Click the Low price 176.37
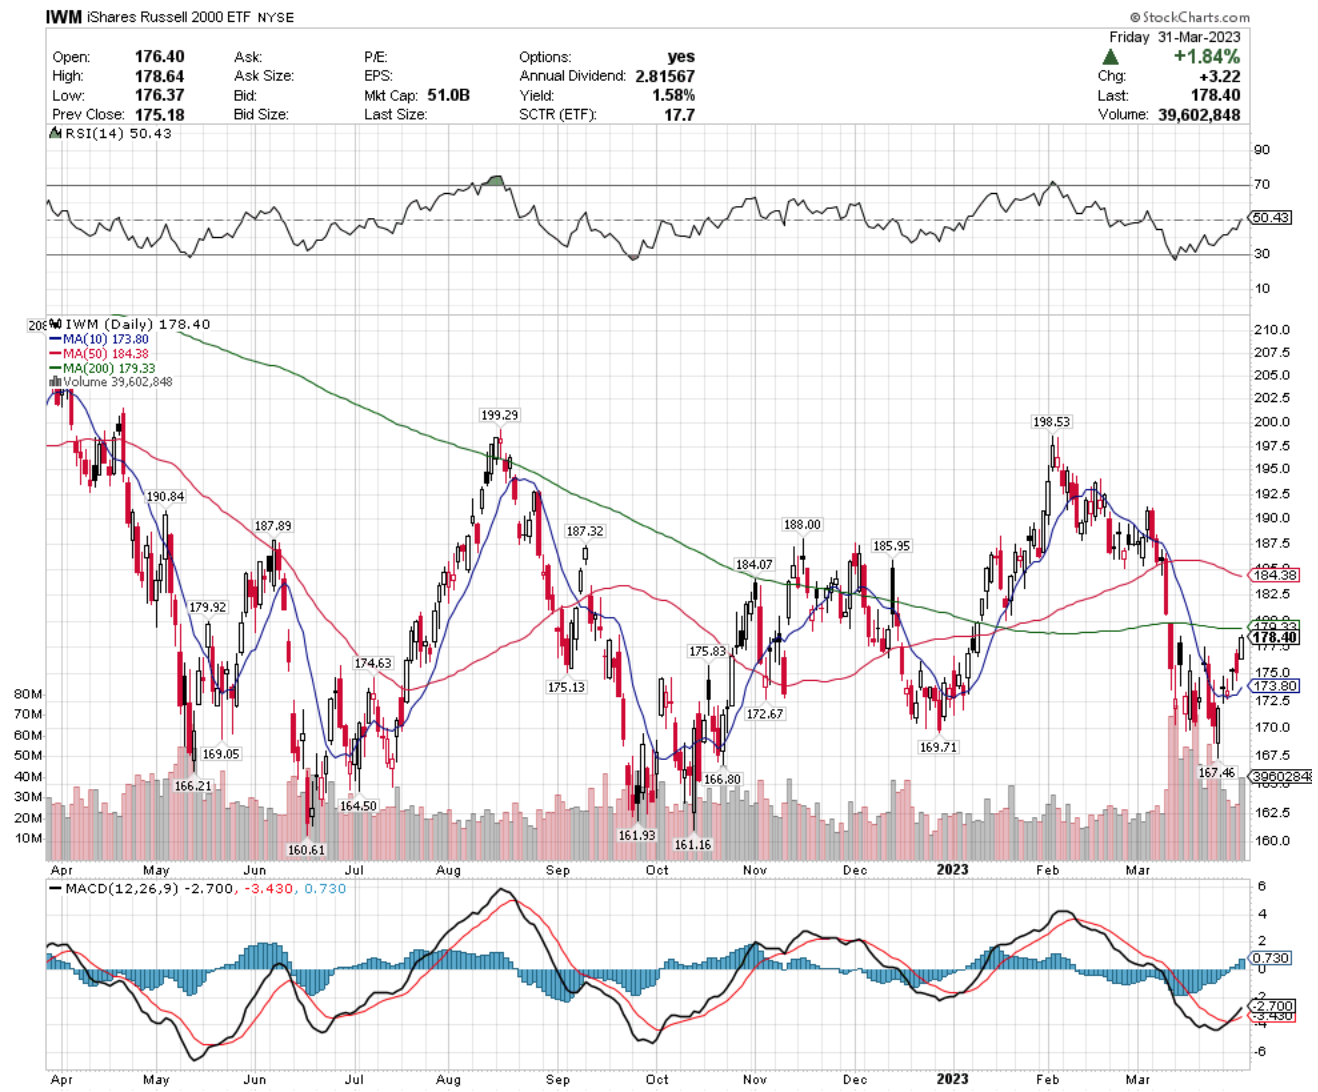This screenshot has height=1092, width=1318. 160,95
